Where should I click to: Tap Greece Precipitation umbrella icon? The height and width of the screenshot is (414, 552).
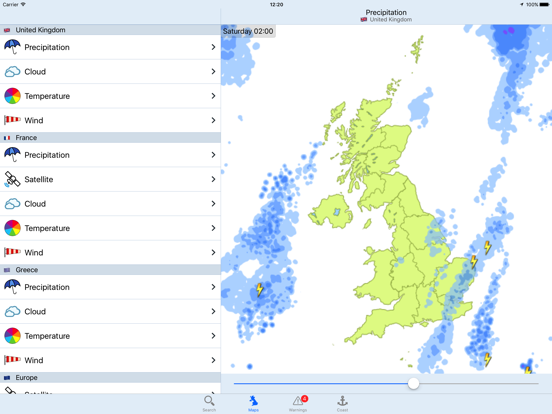12,287
